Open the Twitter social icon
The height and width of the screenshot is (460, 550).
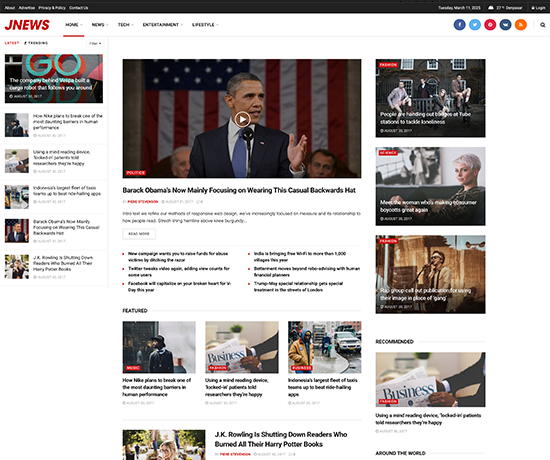pos(475,25)
